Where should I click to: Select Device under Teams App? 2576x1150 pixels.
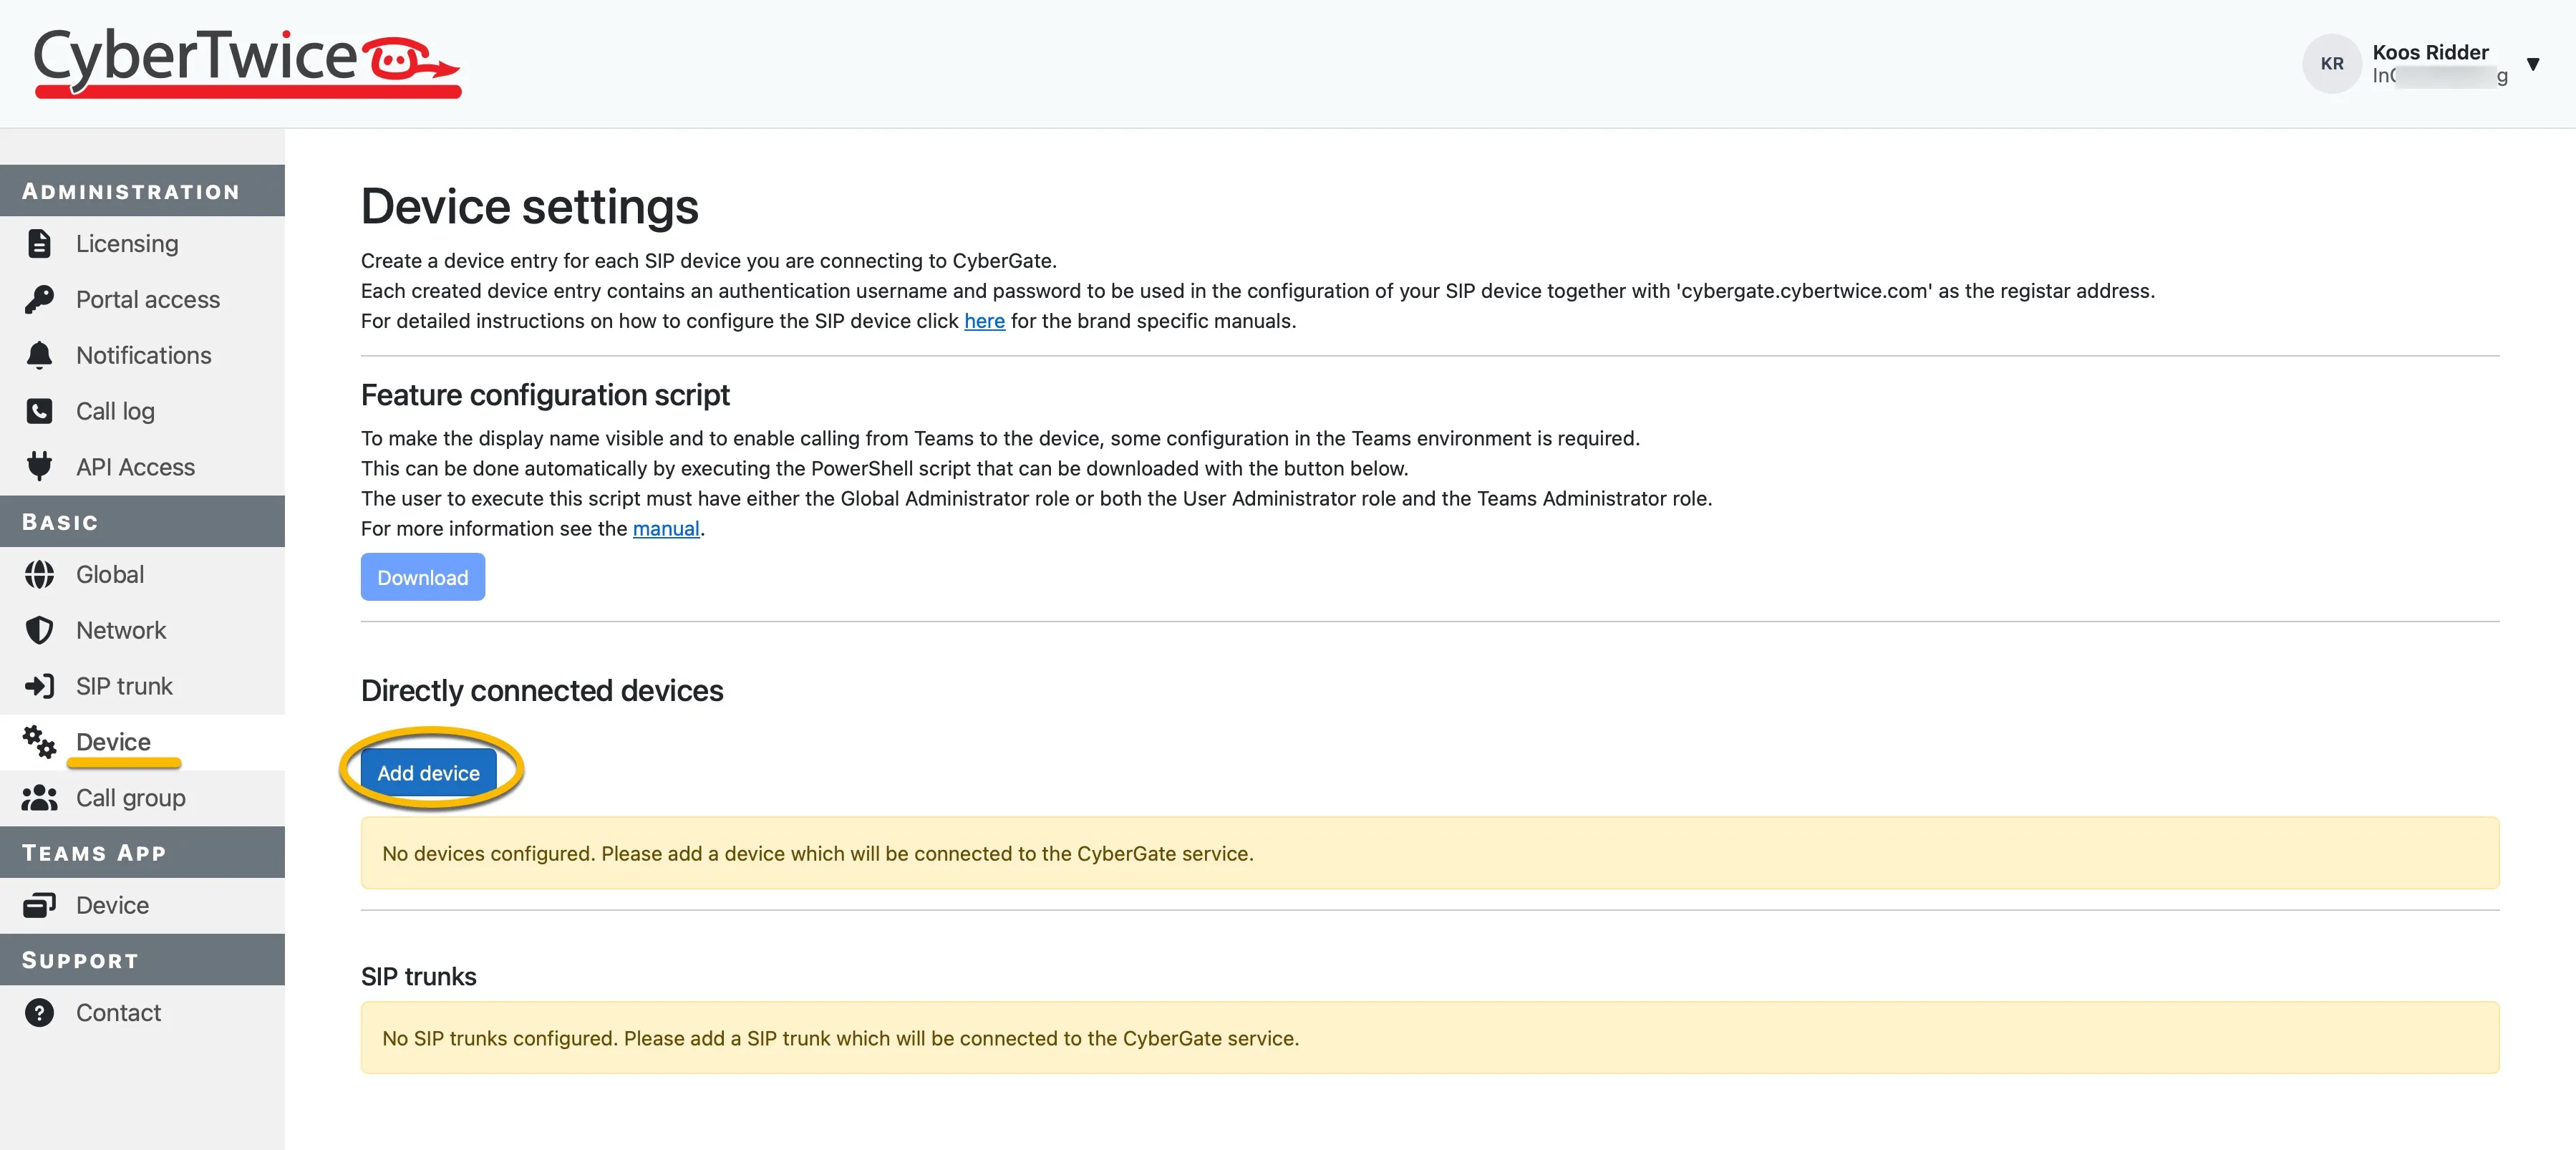pyautogui.click(x=142, y=905)
